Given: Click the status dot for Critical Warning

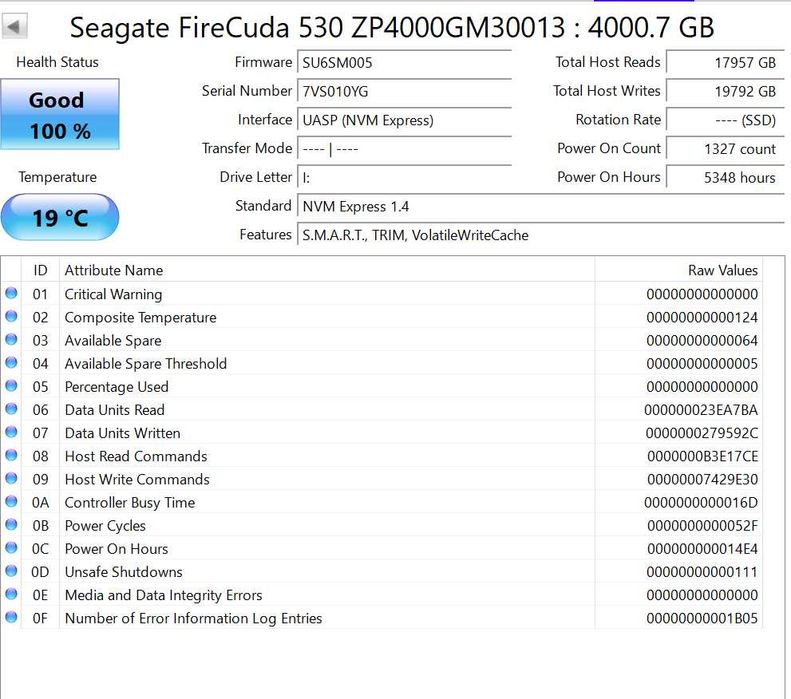Looking at the screenshot, I should (11, 293).
